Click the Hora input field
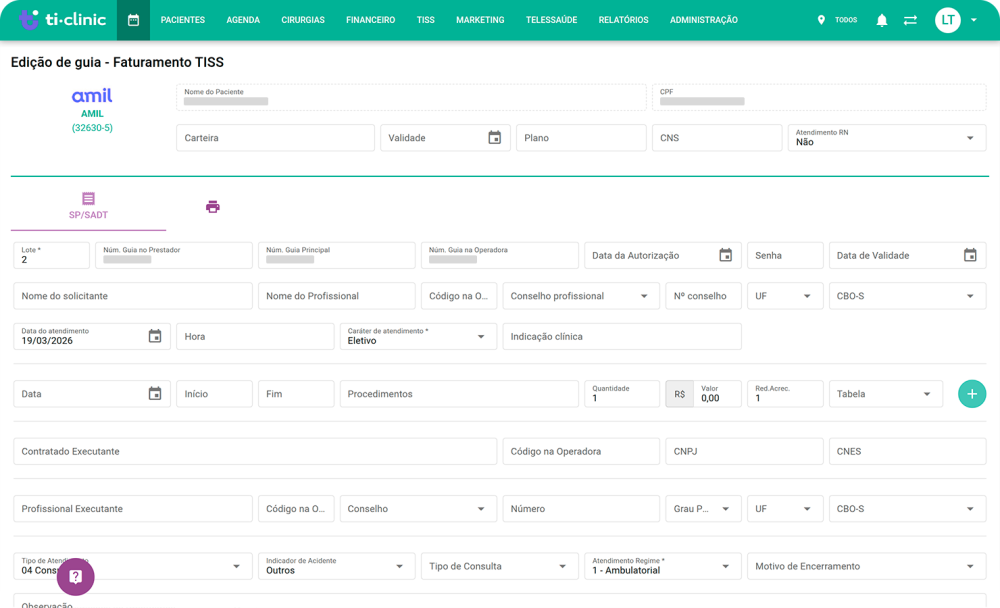The height and width of the screenshot is (608, 1000). (x=255, y=336)
